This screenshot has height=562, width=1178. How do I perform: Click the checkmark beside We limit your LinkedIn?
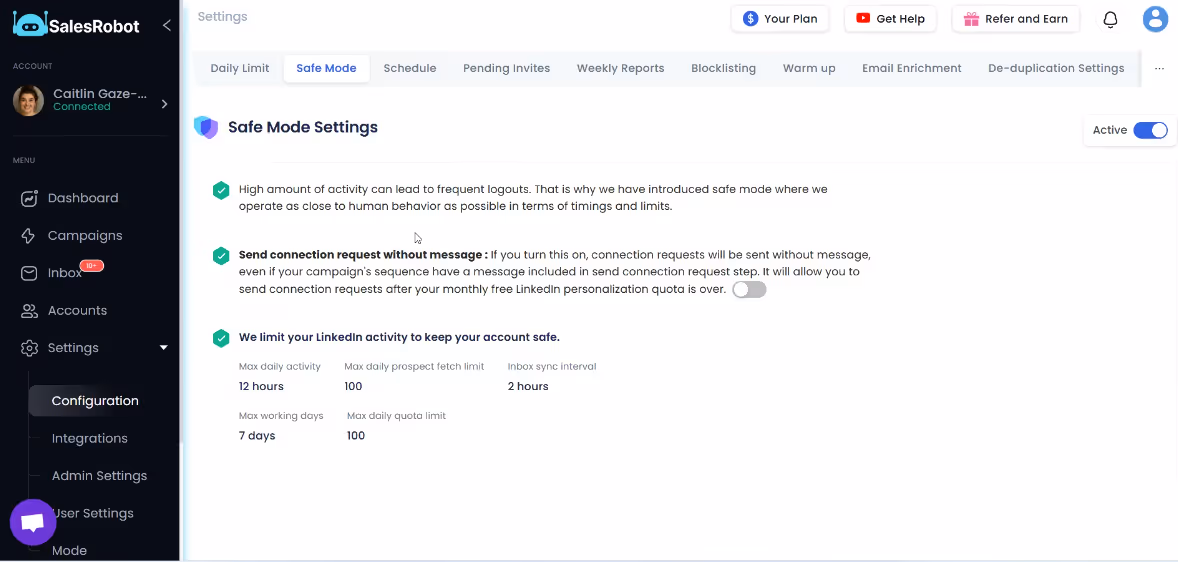tap(221, 338)
